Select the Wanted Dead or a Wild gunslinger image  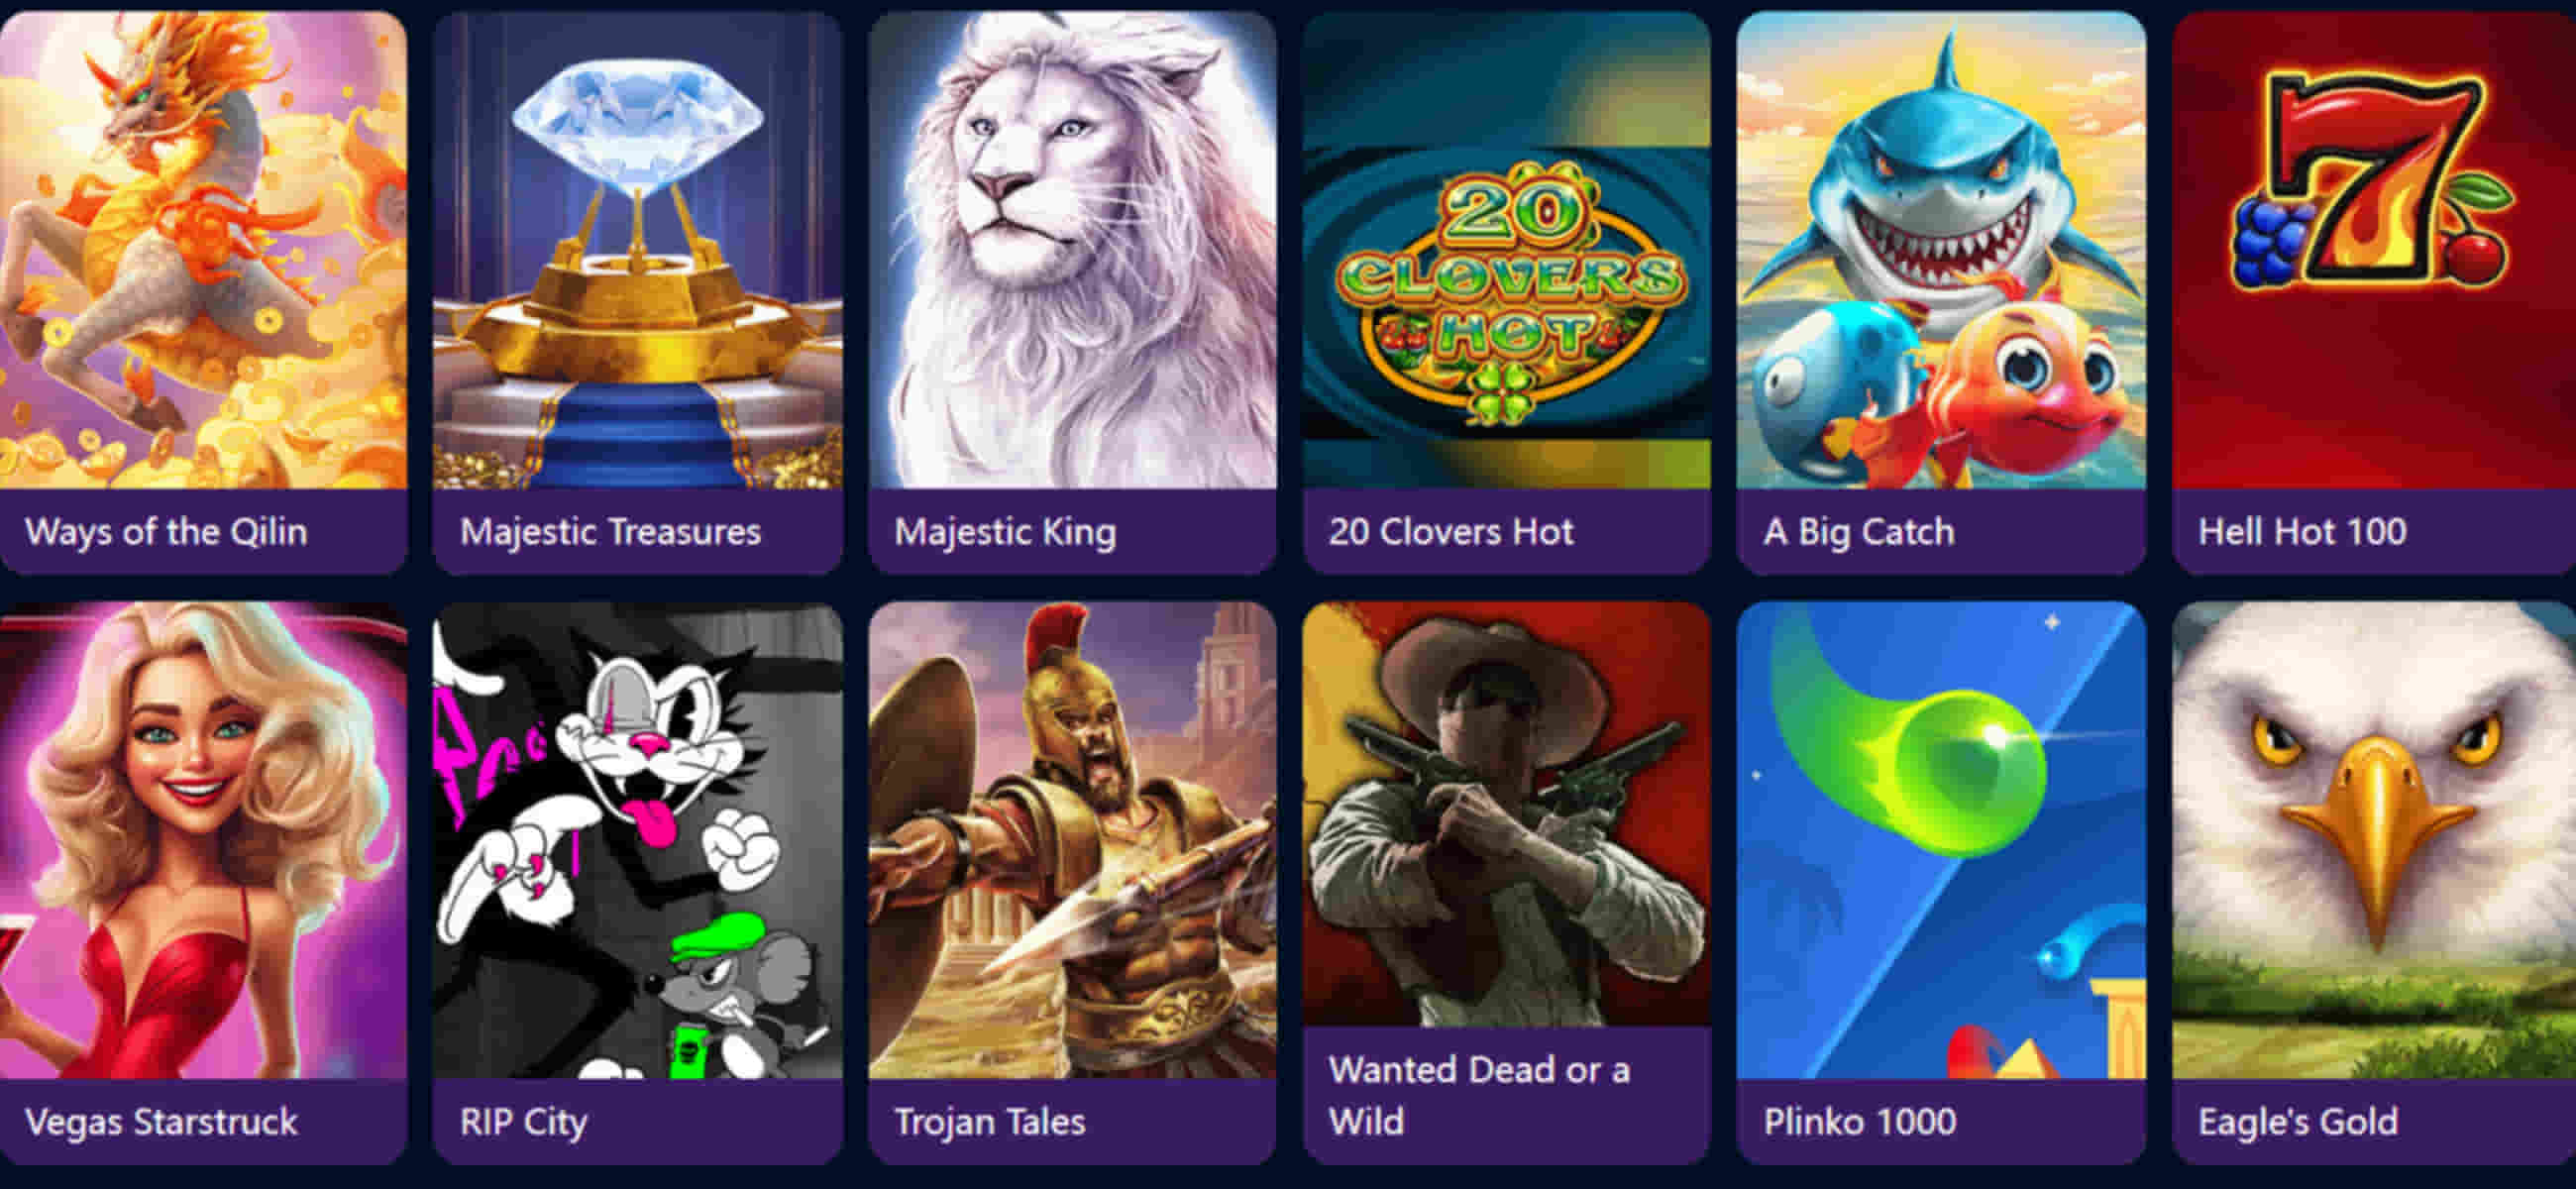[x=1506, y=814]
